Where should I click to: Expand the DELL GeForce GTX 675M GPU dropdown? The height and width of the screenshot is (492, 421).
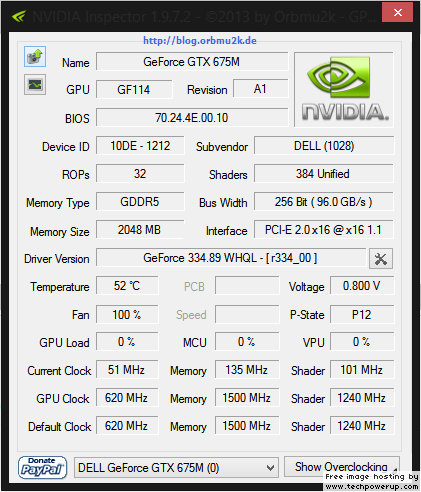click(x=176, y=468)
